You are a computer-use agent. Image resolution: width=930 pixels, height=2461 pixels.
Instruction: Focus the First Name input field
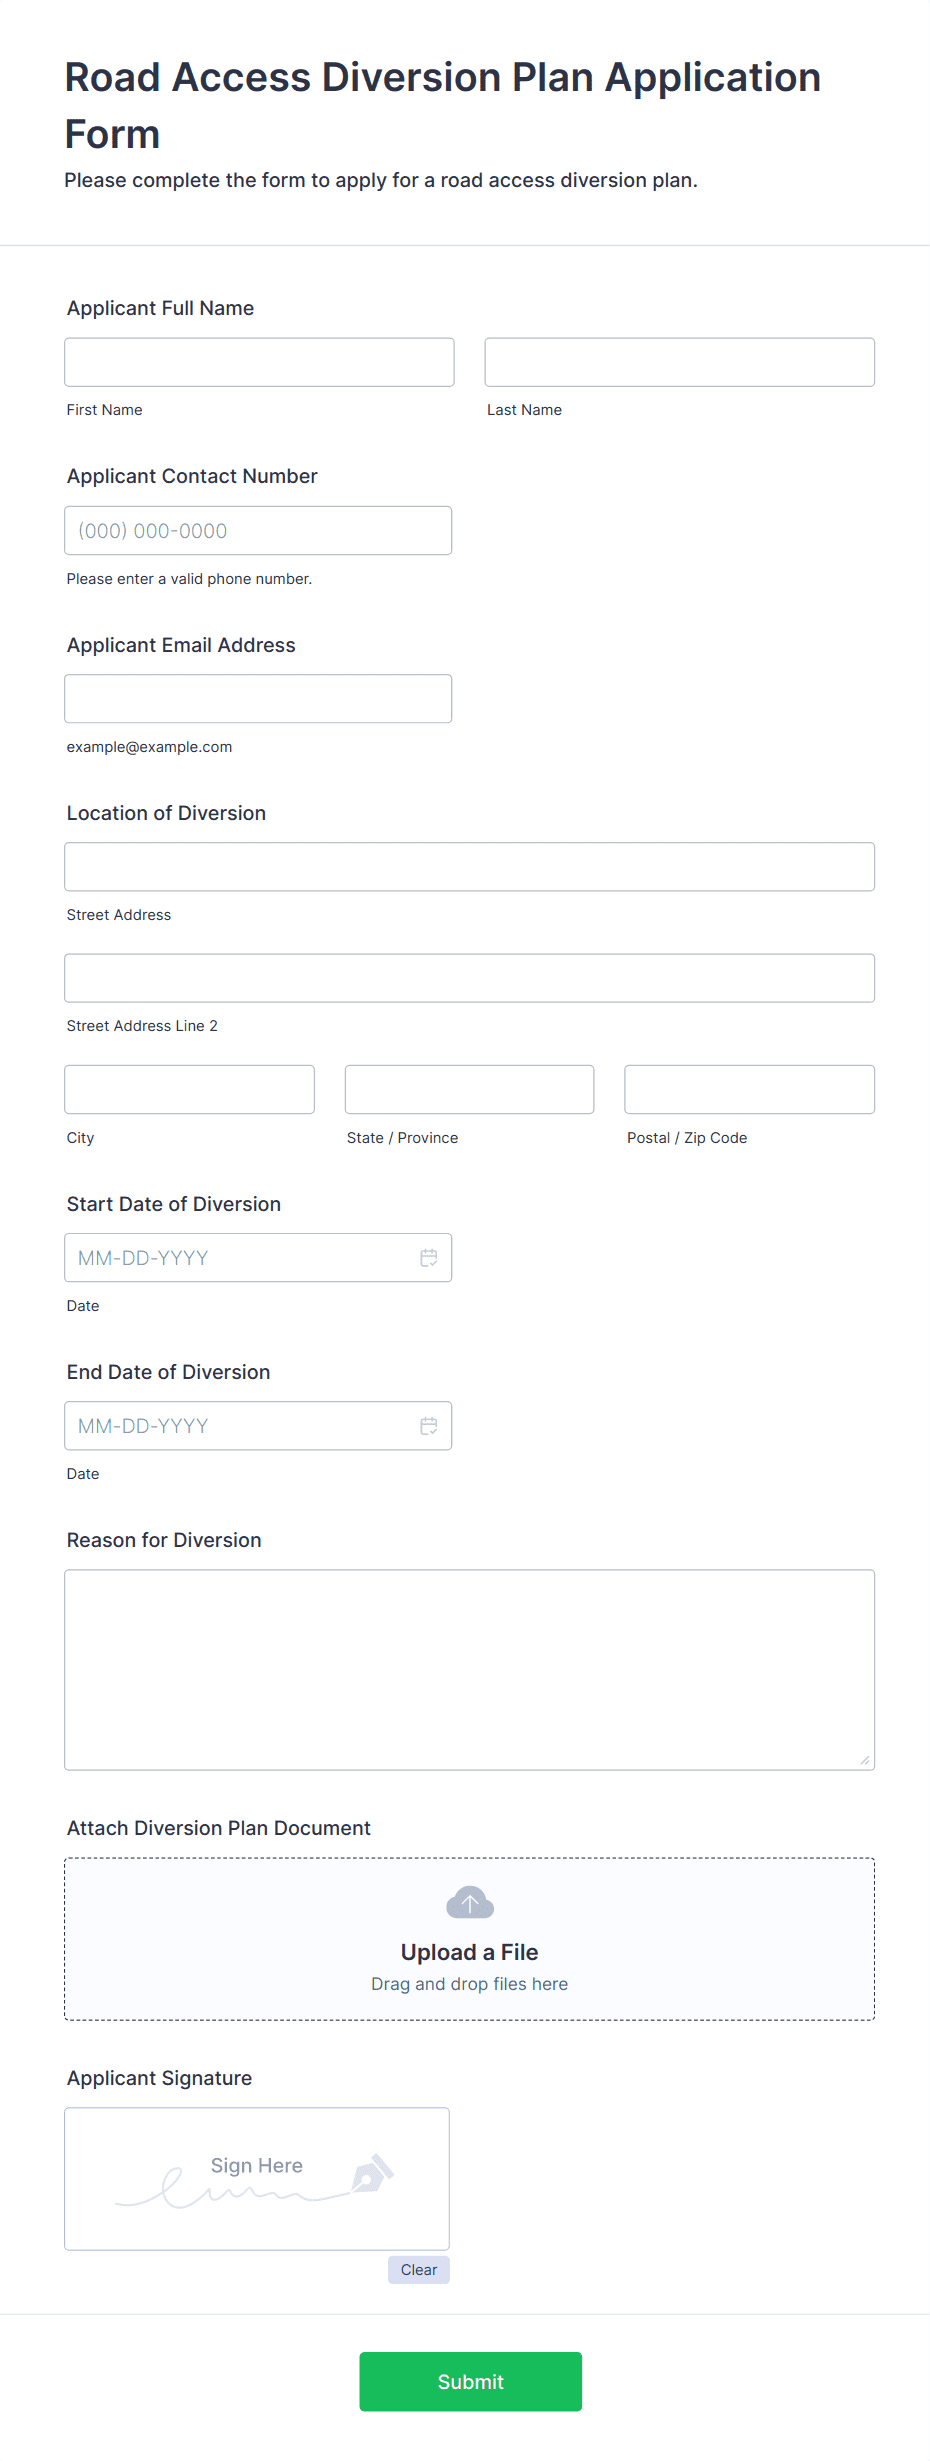pos(258,362)
